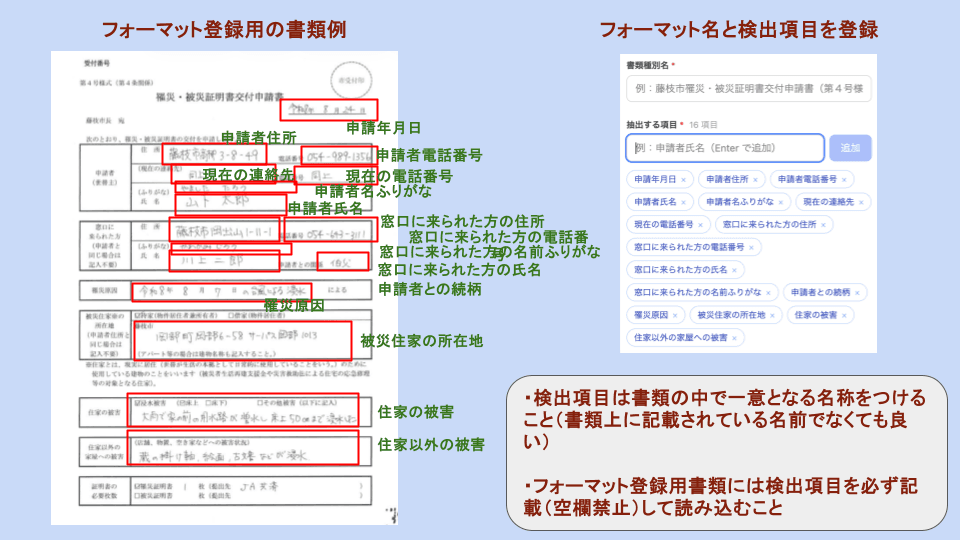This screenshot has height=540, width=960.
Task: Toggle the 浸水被害 checkbox on the form
Action: [x=137, y=403]
